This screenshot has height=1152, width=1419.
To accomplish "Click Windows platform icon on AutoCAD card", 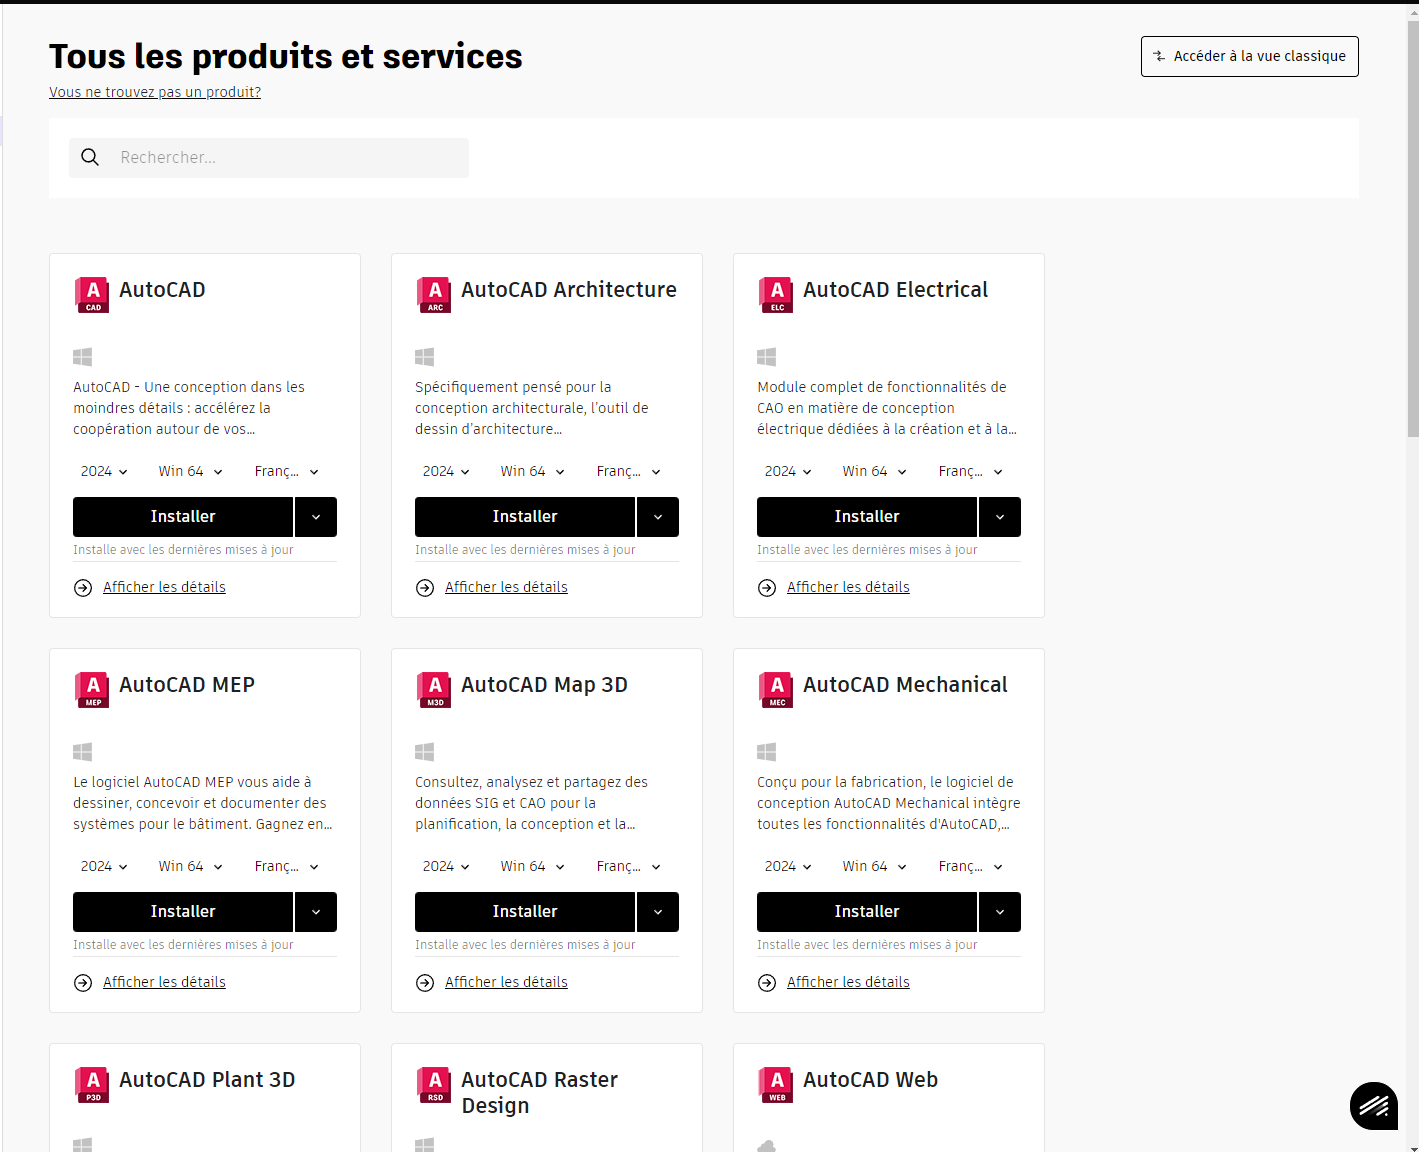I will pos(83,357).
